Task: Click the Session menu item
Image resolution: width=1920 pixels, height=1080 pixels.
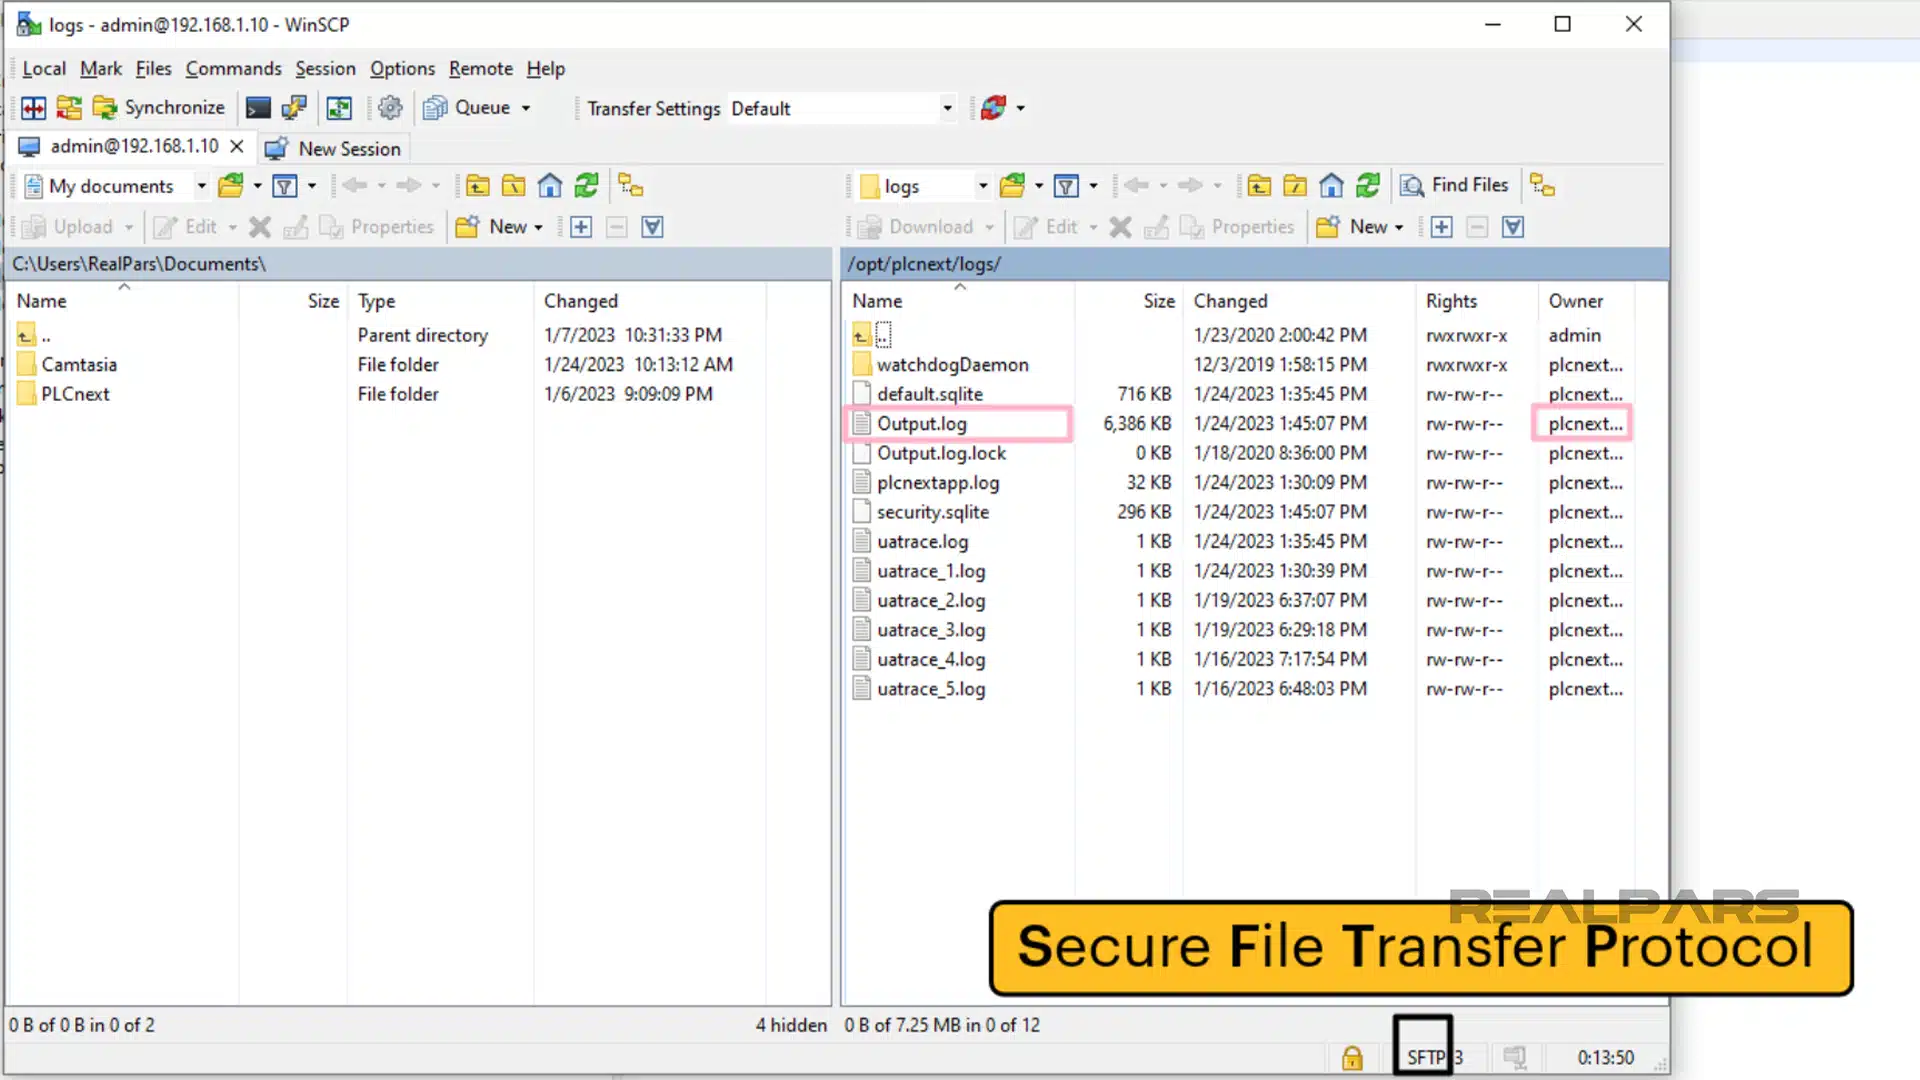Action: pyautogui.click(x=324, y=69)
